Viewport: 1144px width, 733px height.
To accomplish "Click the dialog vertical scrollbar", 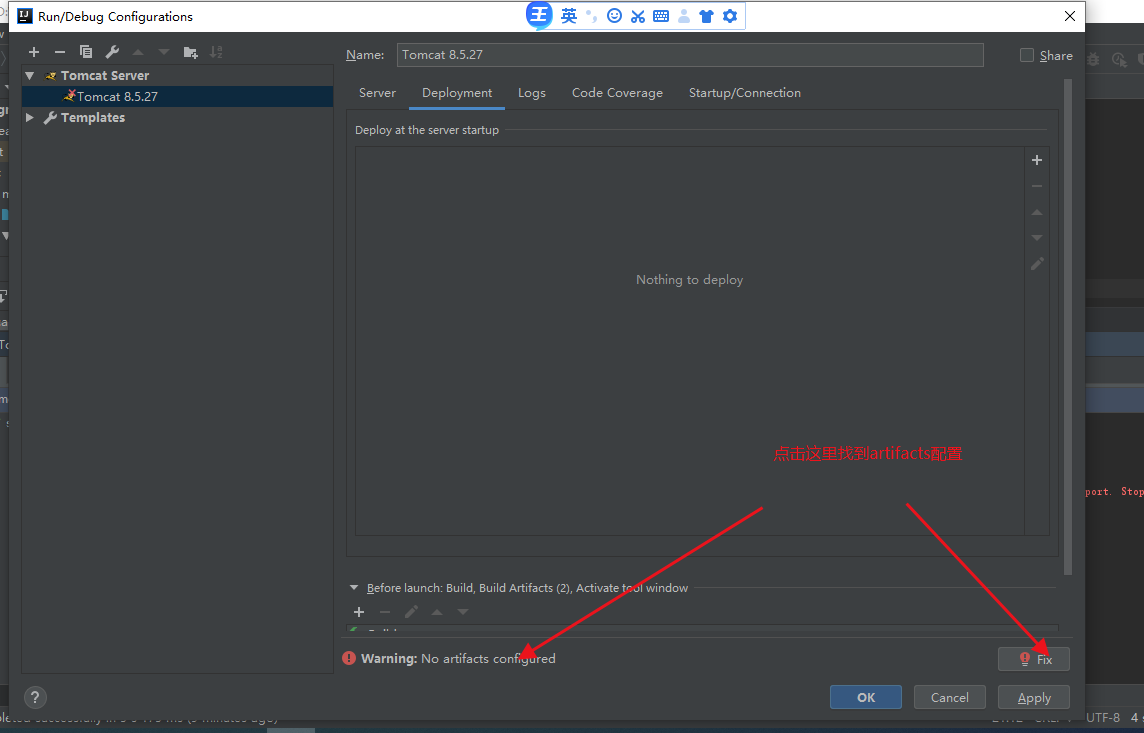I will pos(1068,327).
